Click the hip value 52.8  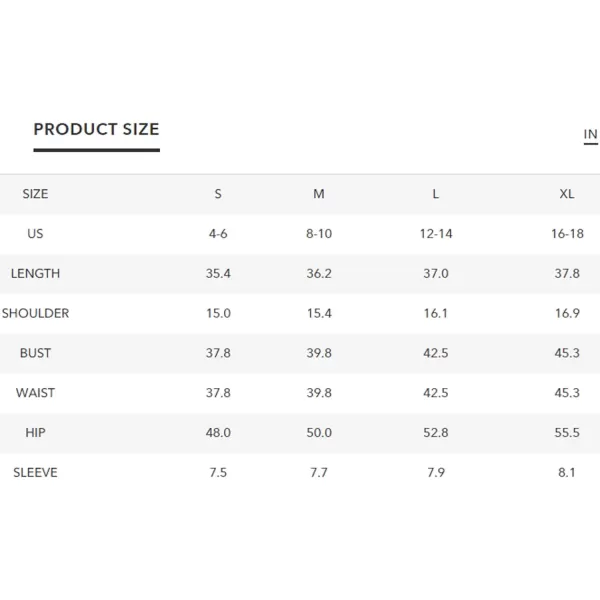435,433
